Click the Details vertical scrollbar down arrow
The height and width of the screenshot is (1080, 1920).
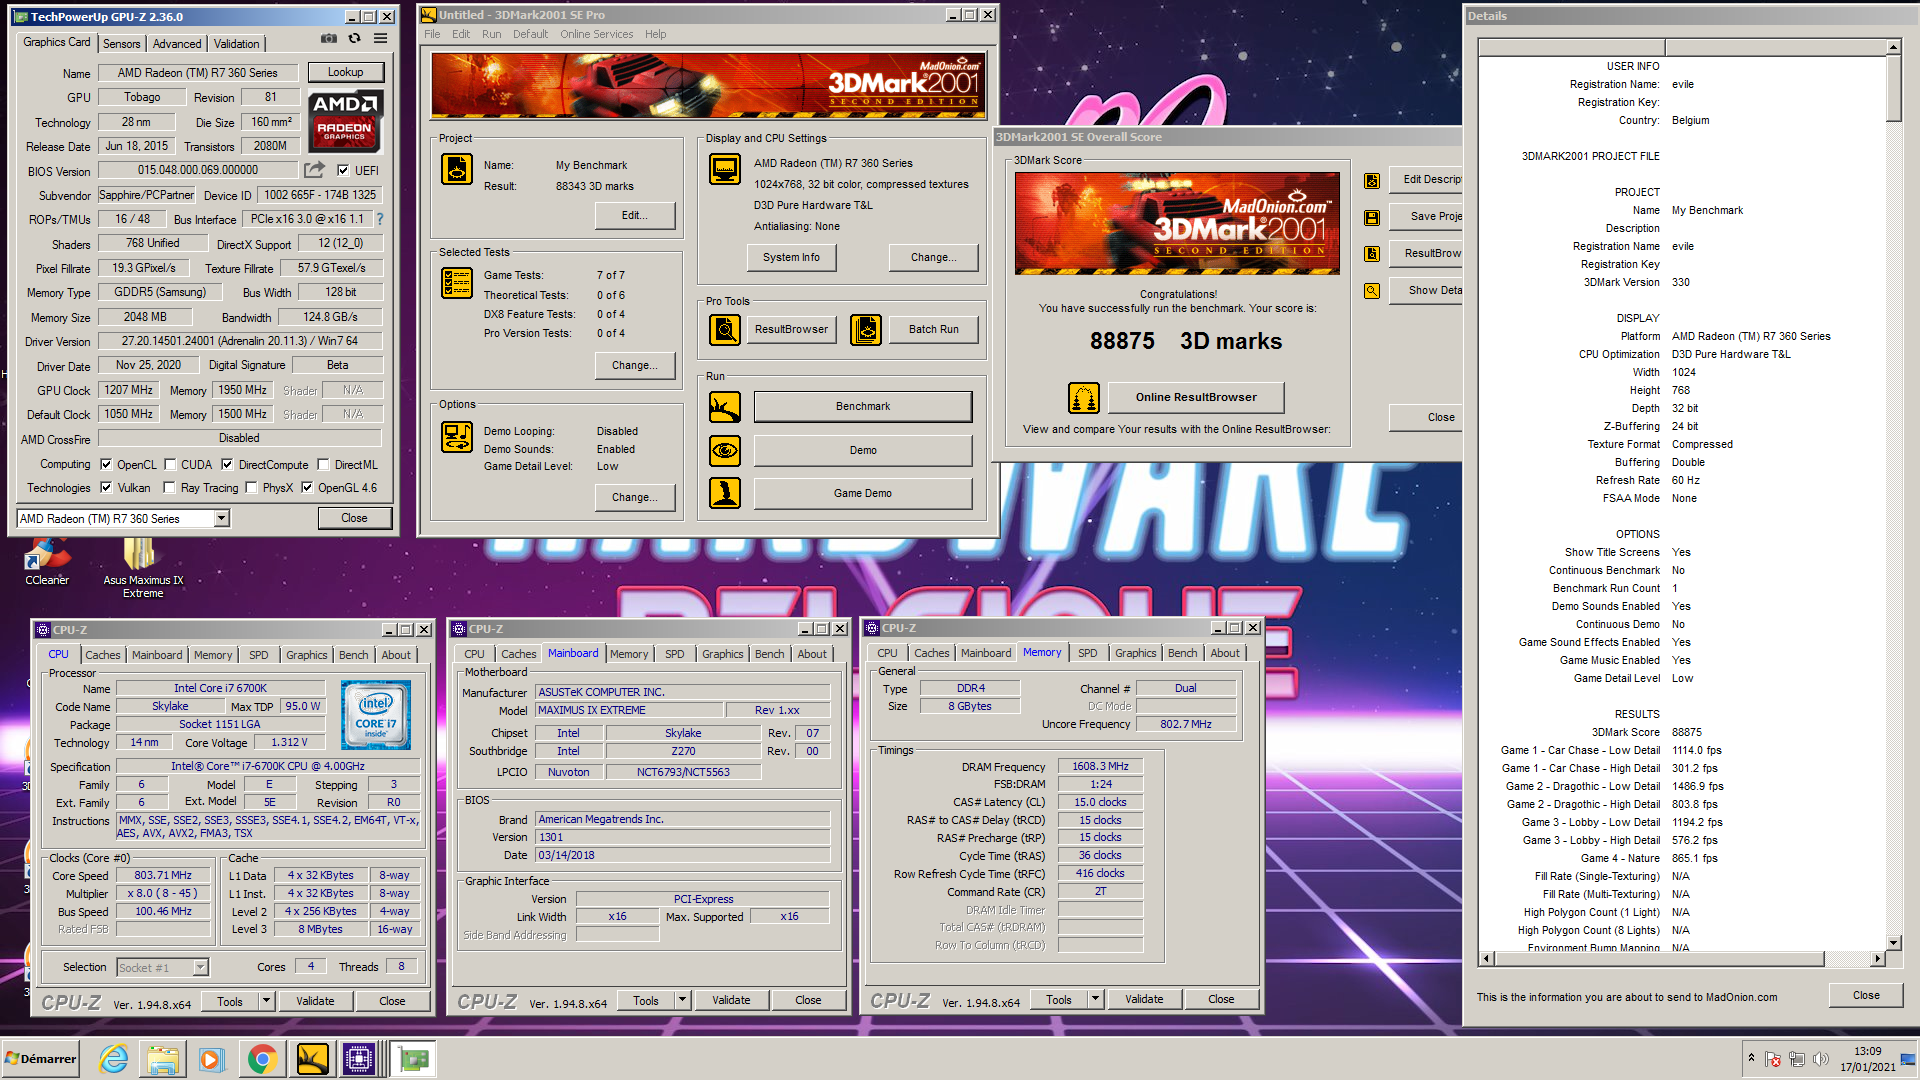point(1893,942)
